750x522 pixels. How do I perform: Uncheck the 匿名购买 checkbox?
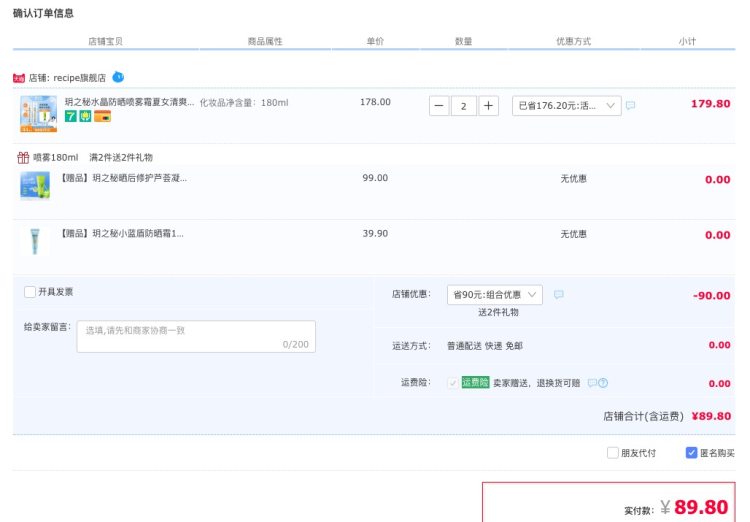691,453
